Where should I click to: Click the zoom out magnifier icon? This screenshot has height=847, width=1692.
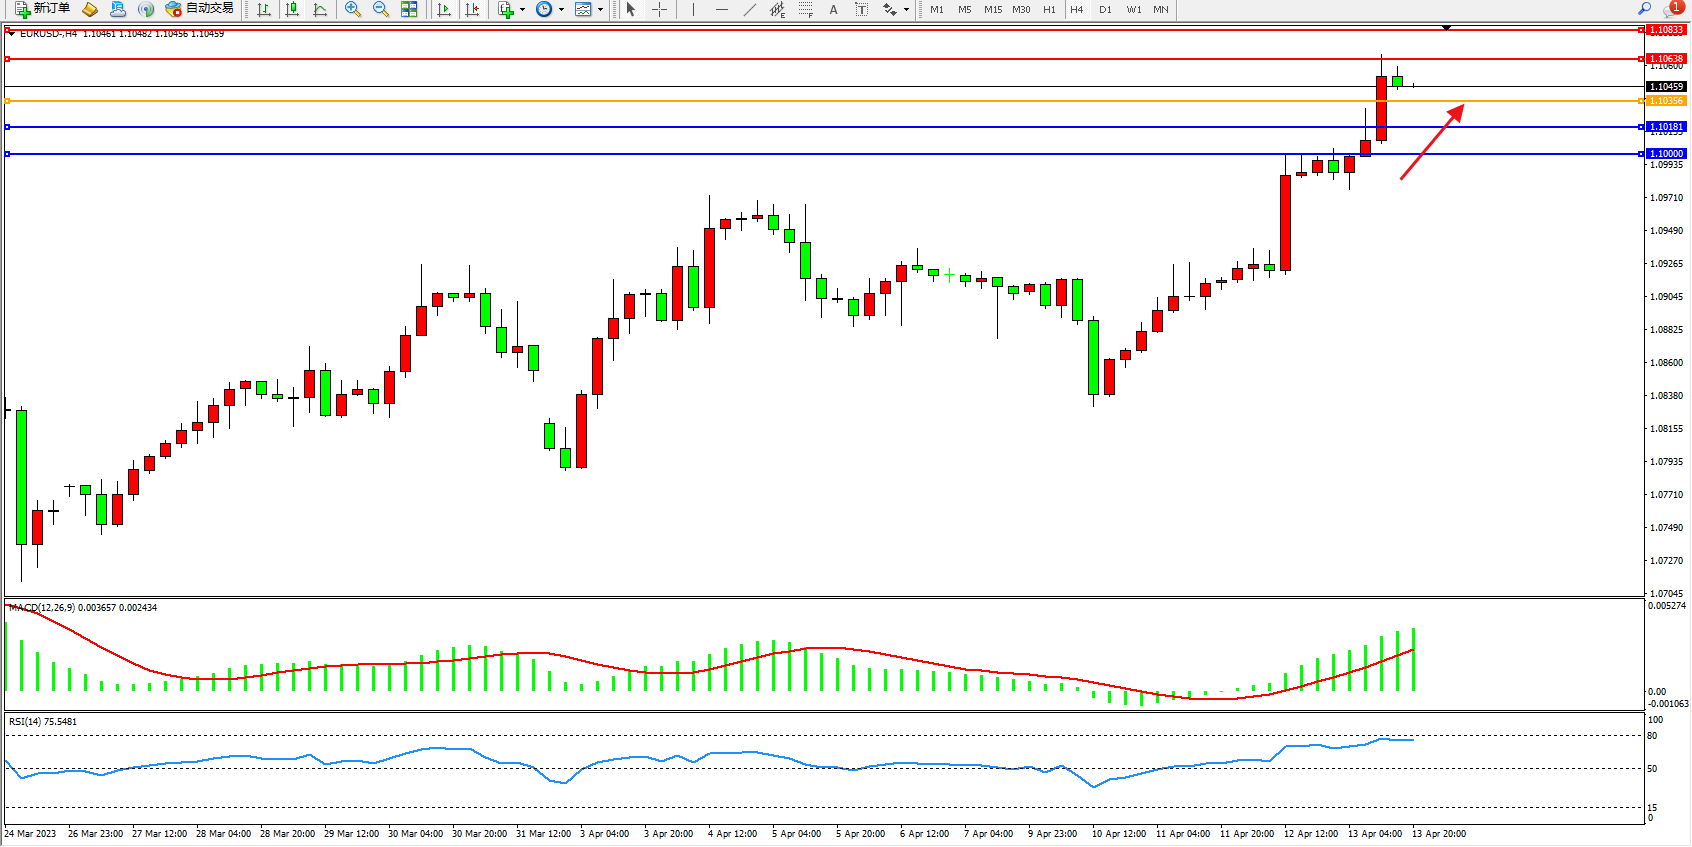pos(380,9)
